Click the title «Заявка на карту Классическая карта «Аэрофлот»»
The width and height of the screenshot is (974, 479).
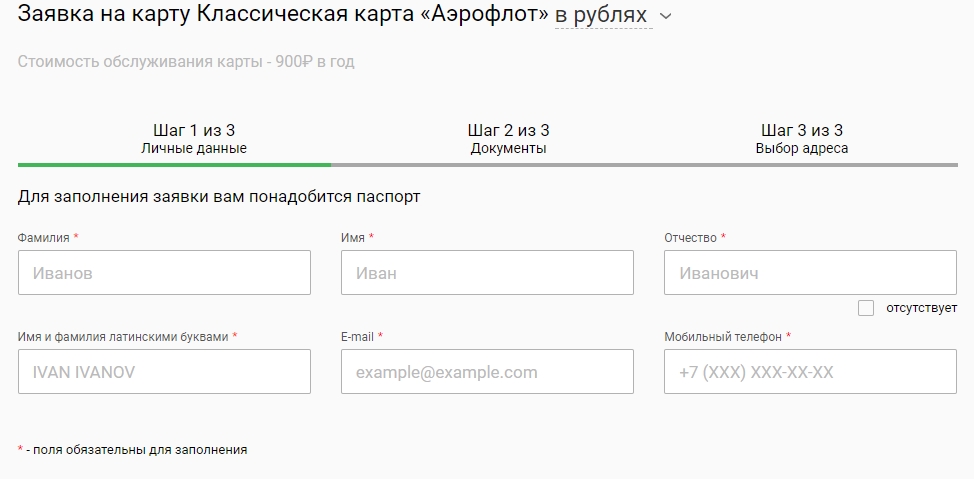point(283,14)
